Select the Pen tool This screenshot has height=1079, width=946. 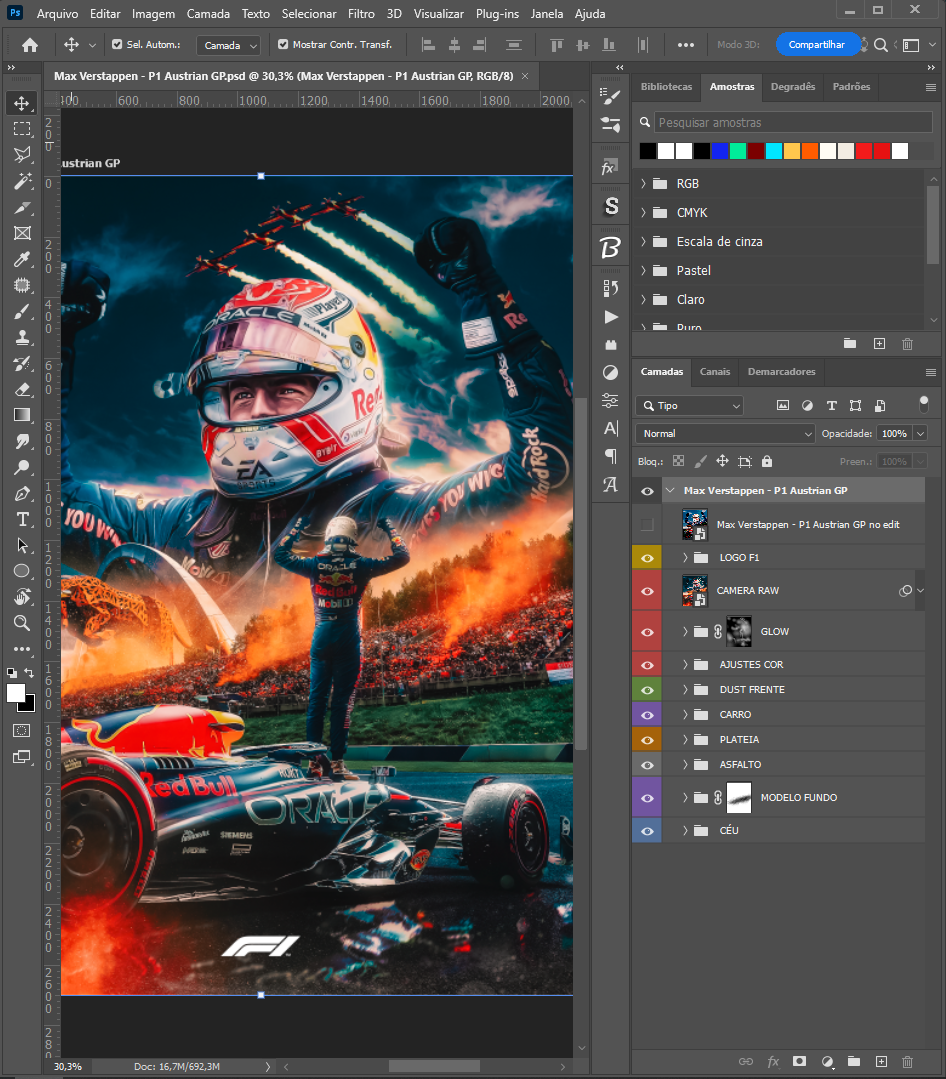click(22, 493)
